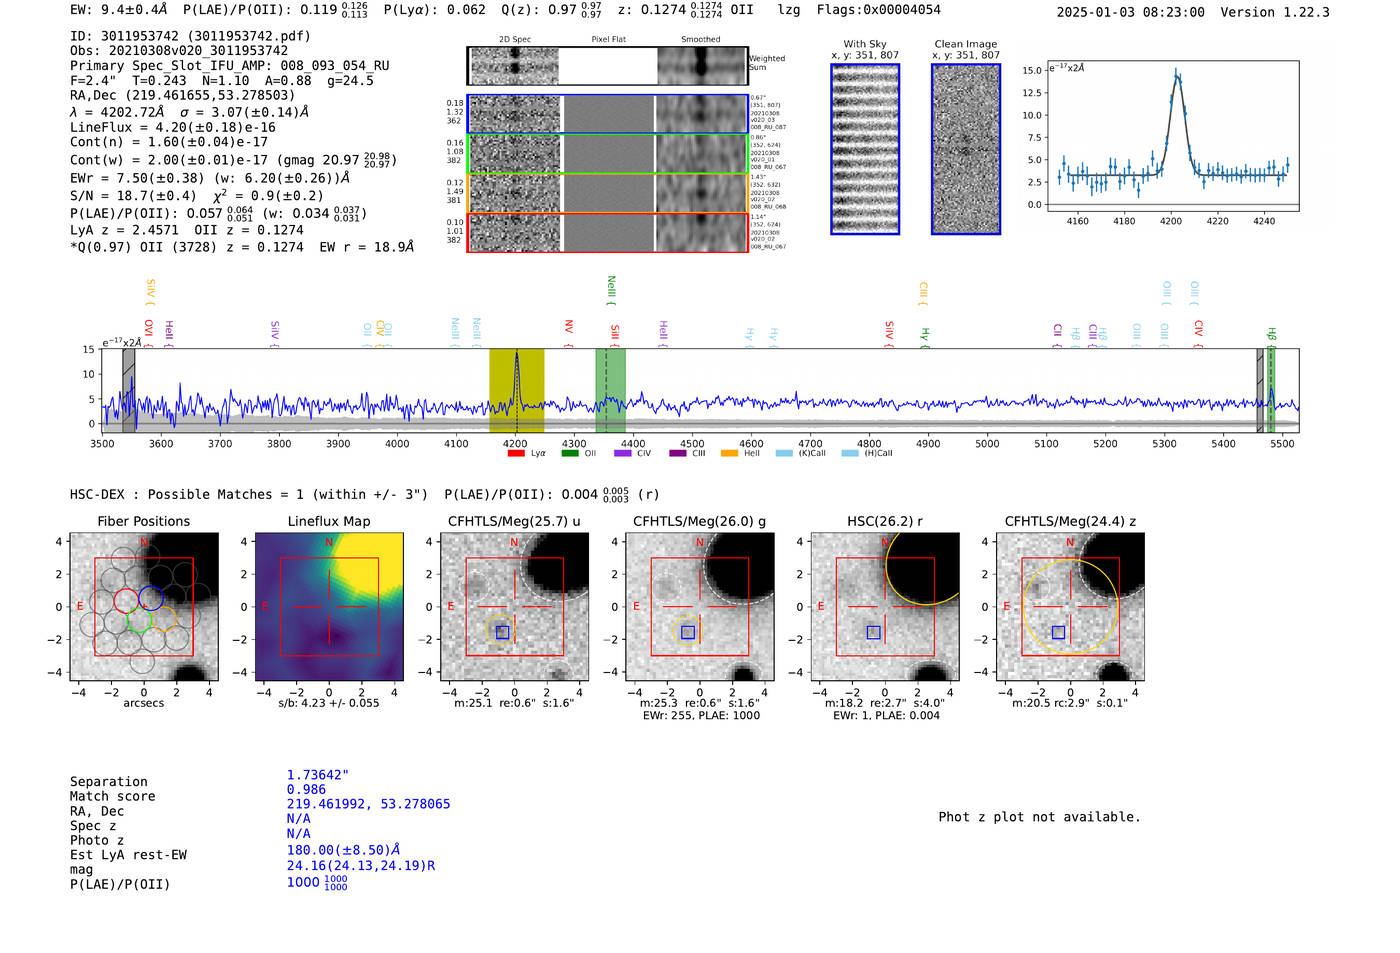Click the CIII legend color swatch
1400x953 pixels.
click(x=678, y=453)
